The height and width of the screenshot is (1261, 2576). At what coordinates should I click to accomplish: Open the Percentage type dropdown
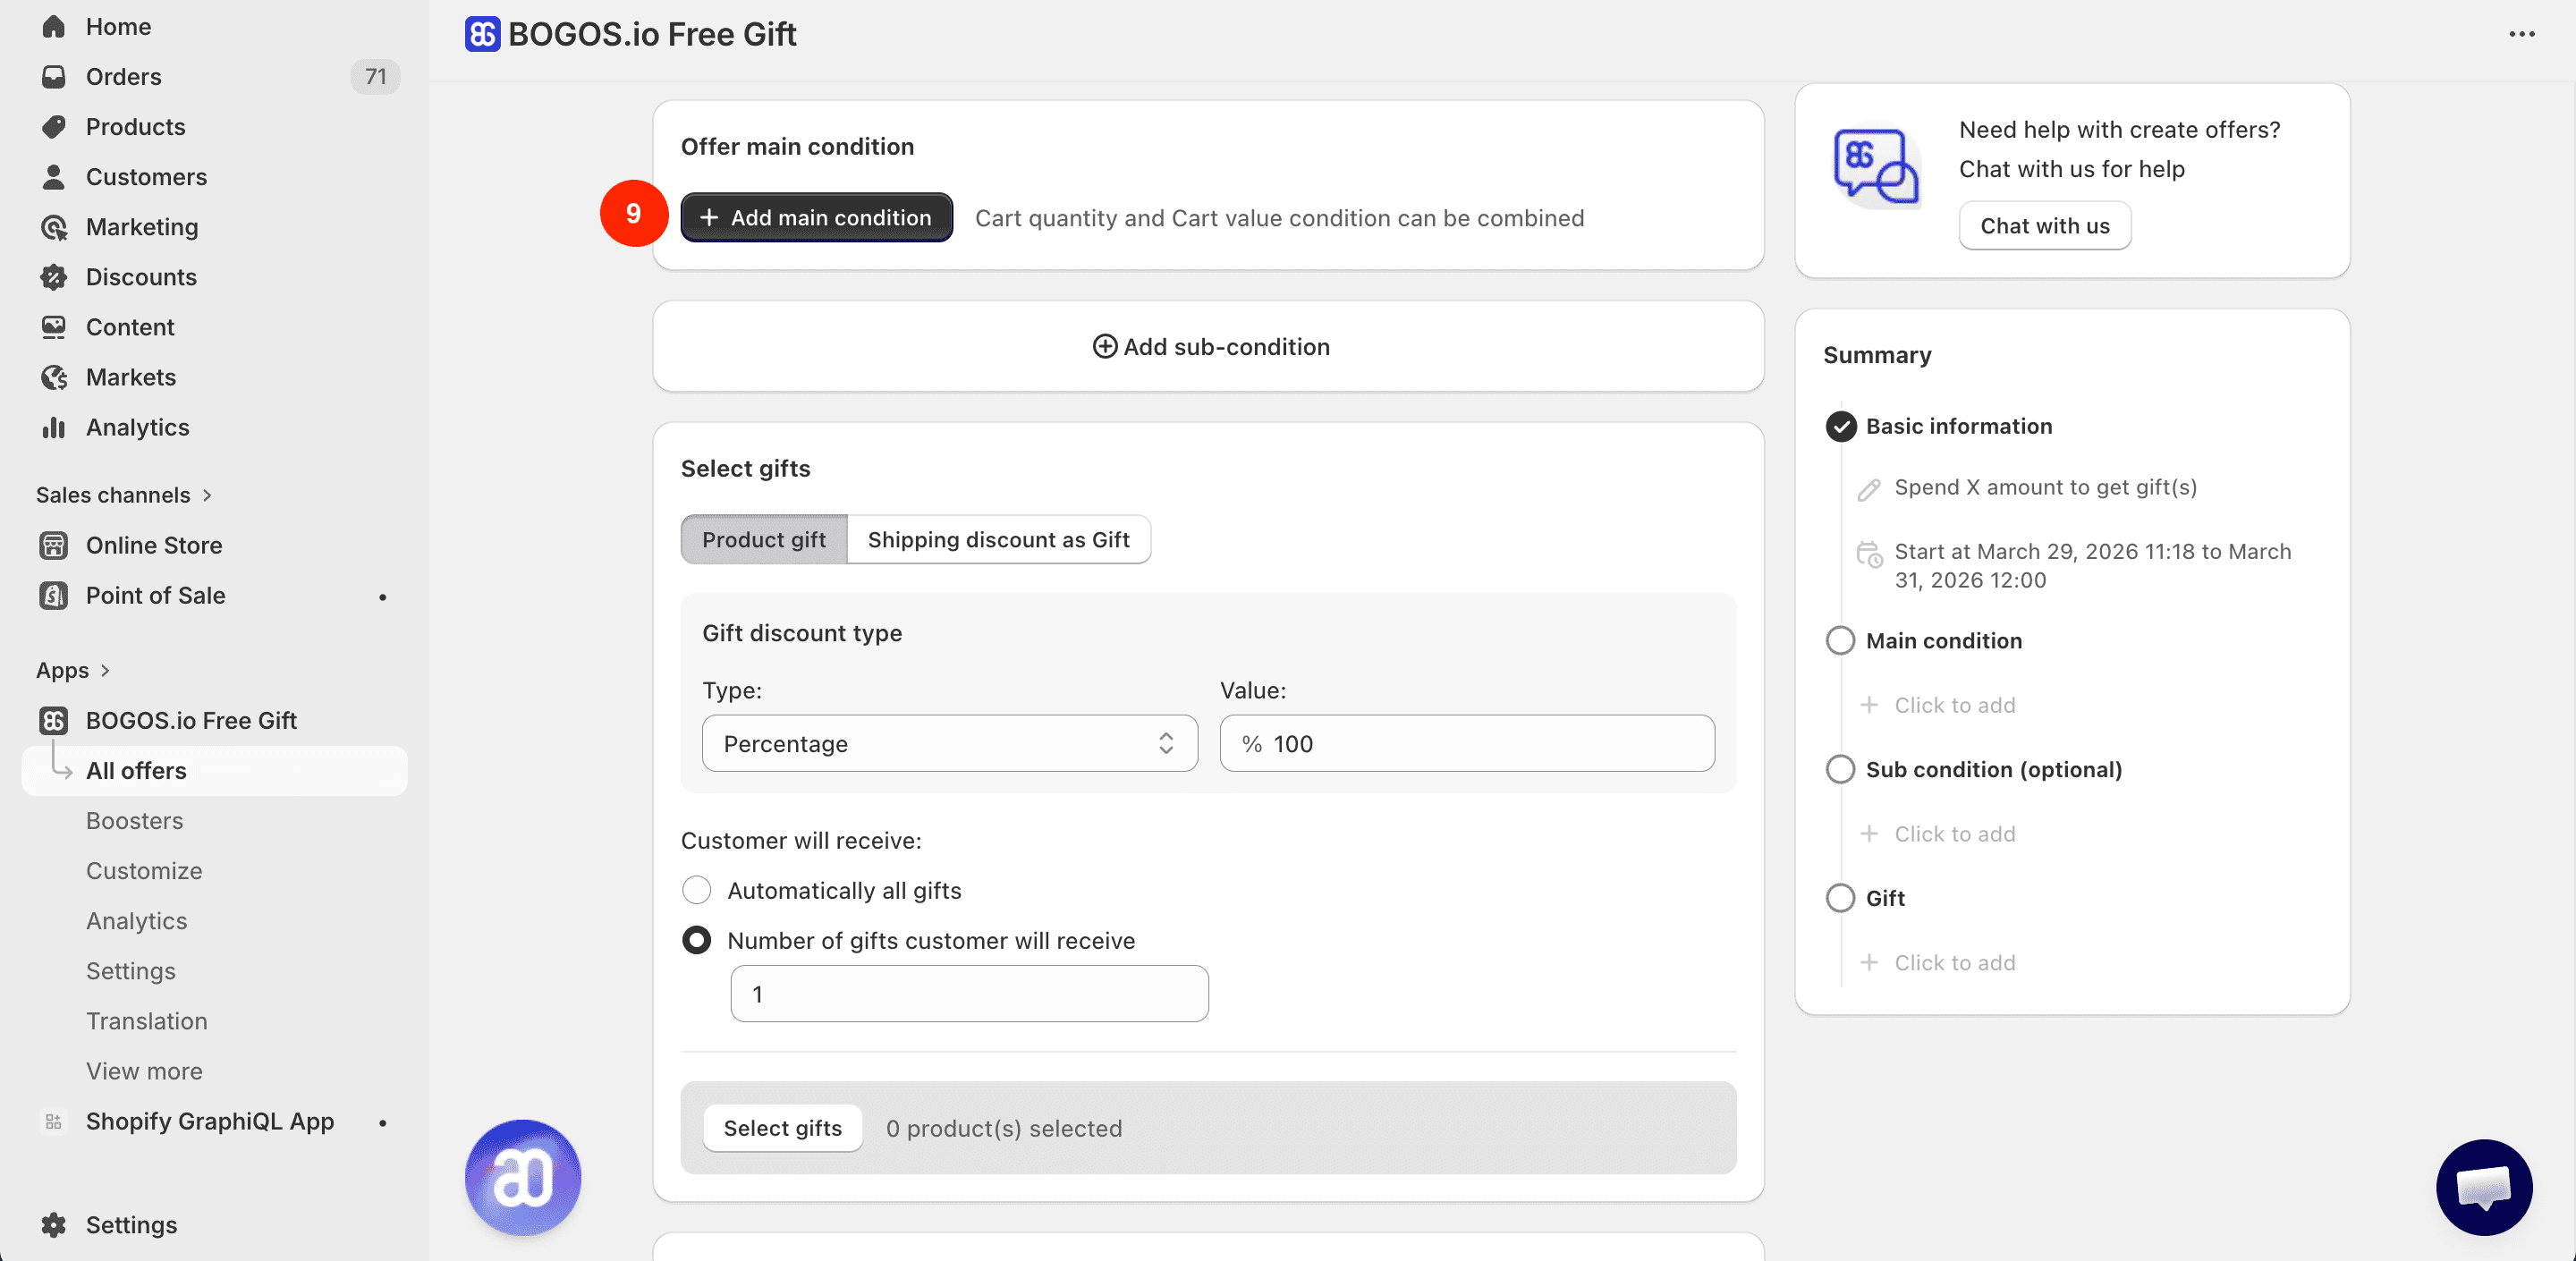click(x=949, y=743)
